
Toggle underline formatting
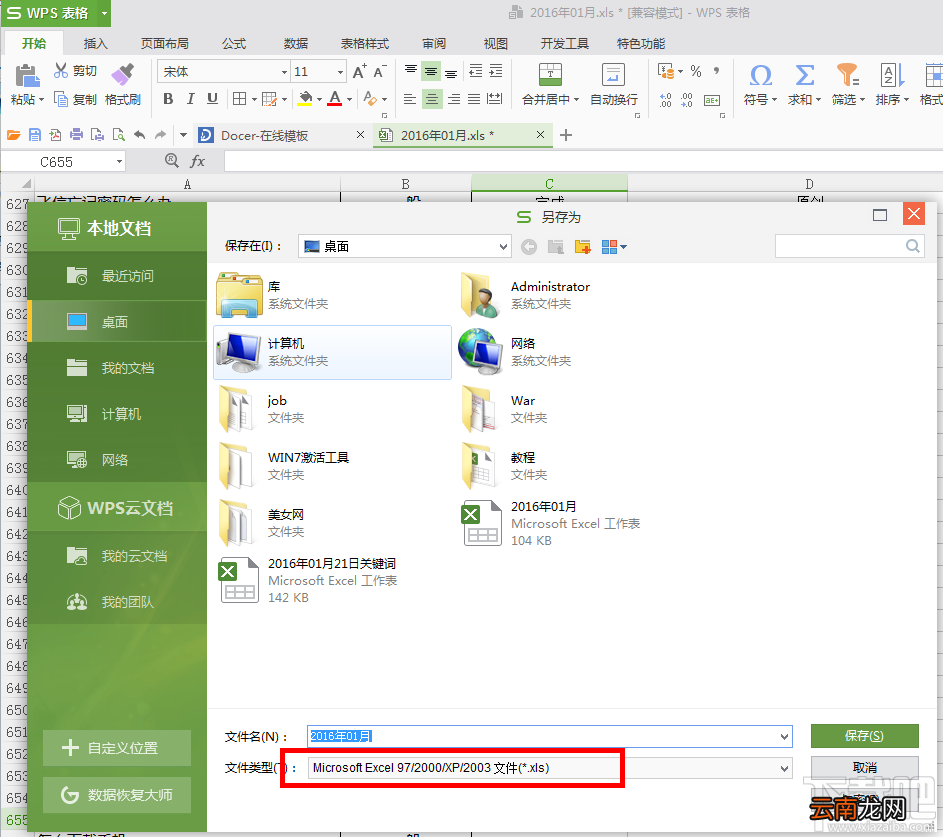(x=212, y=99)
